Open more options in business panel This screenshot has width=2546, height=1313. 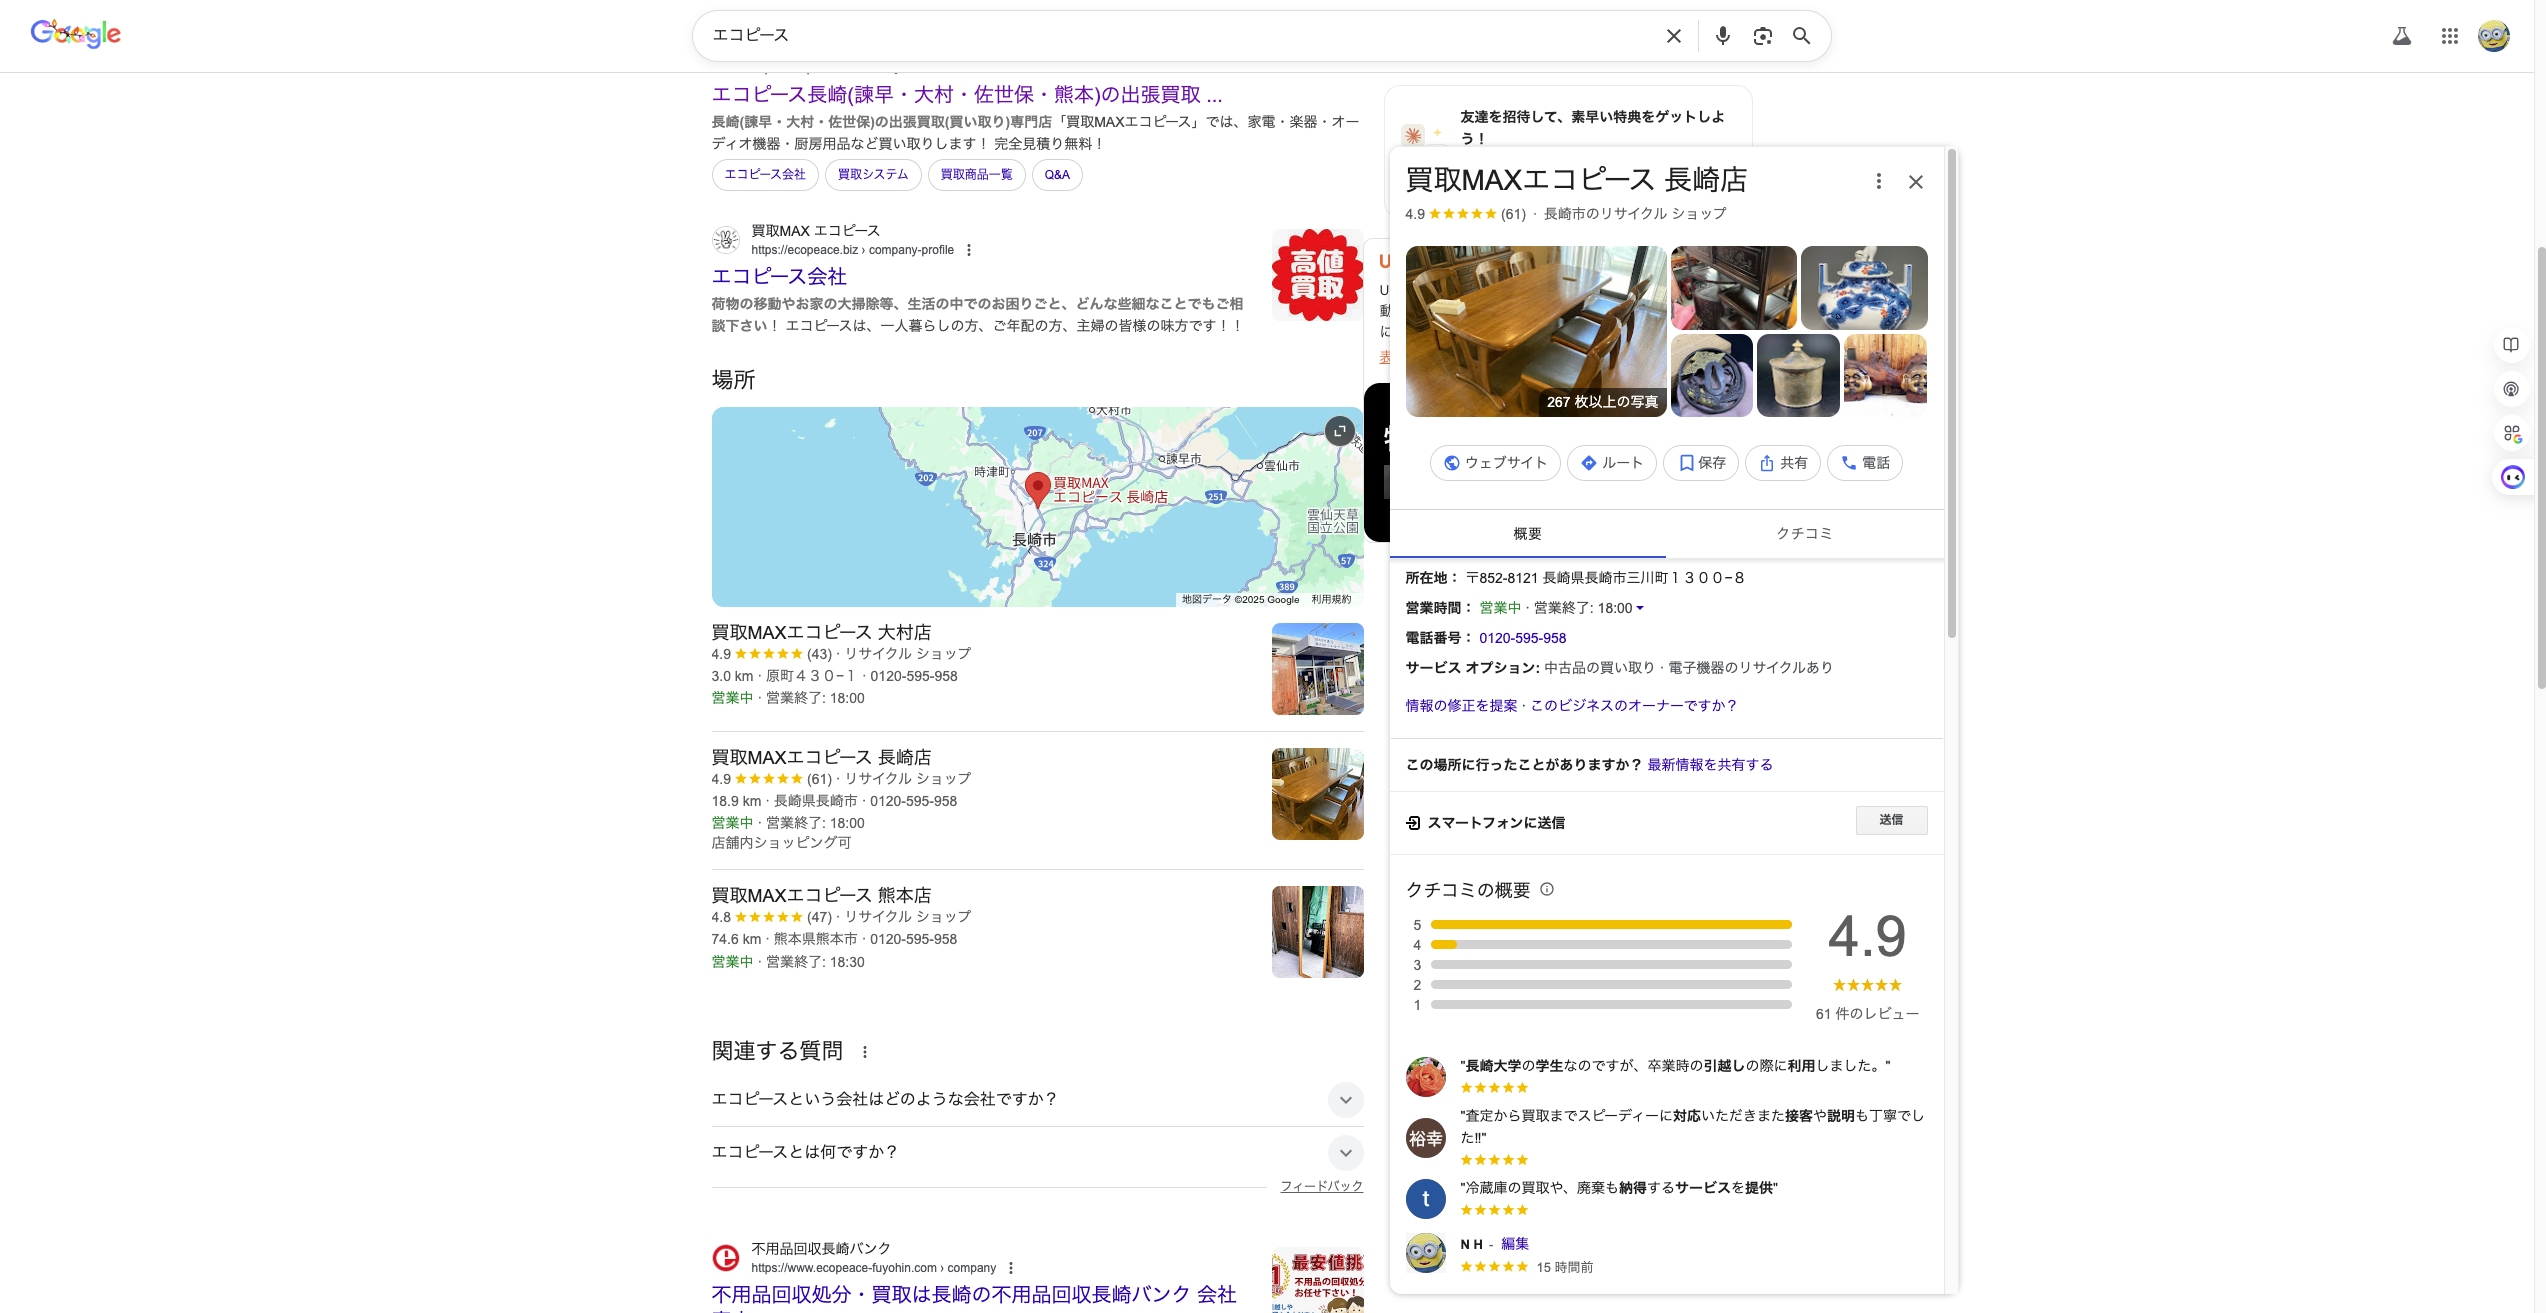(x=1878, y=181)
